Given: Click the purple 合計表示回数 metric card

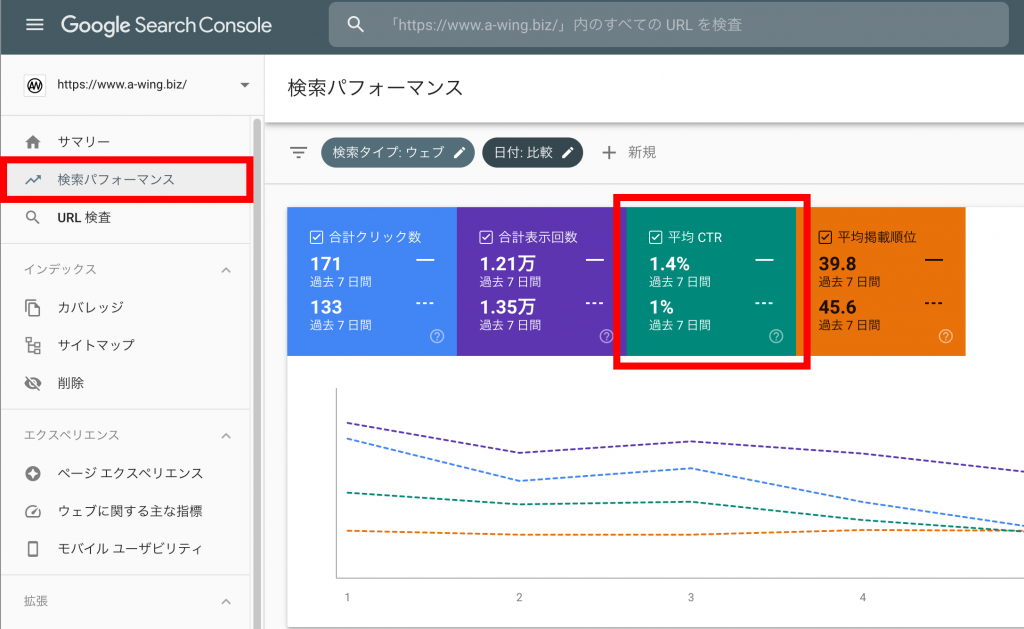Looking at the screenshot, I should click(541, 282).
